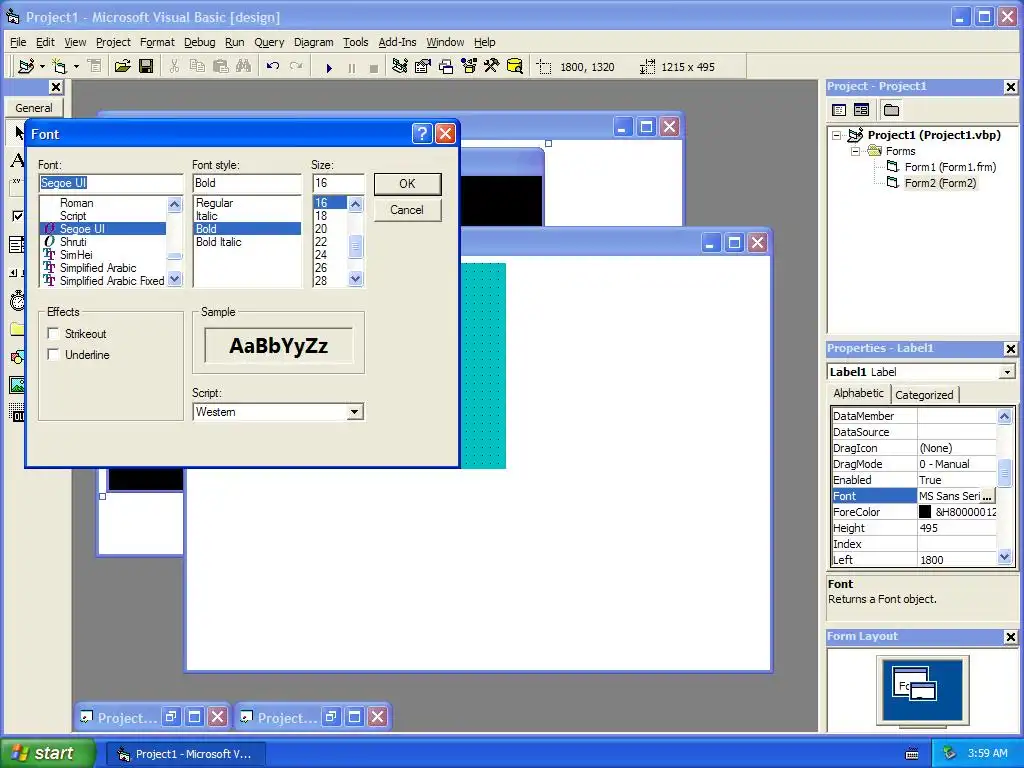Screen dimensions: 1024x768
Task: Open the Add-Ins menu
Action: tap(397, 42)
